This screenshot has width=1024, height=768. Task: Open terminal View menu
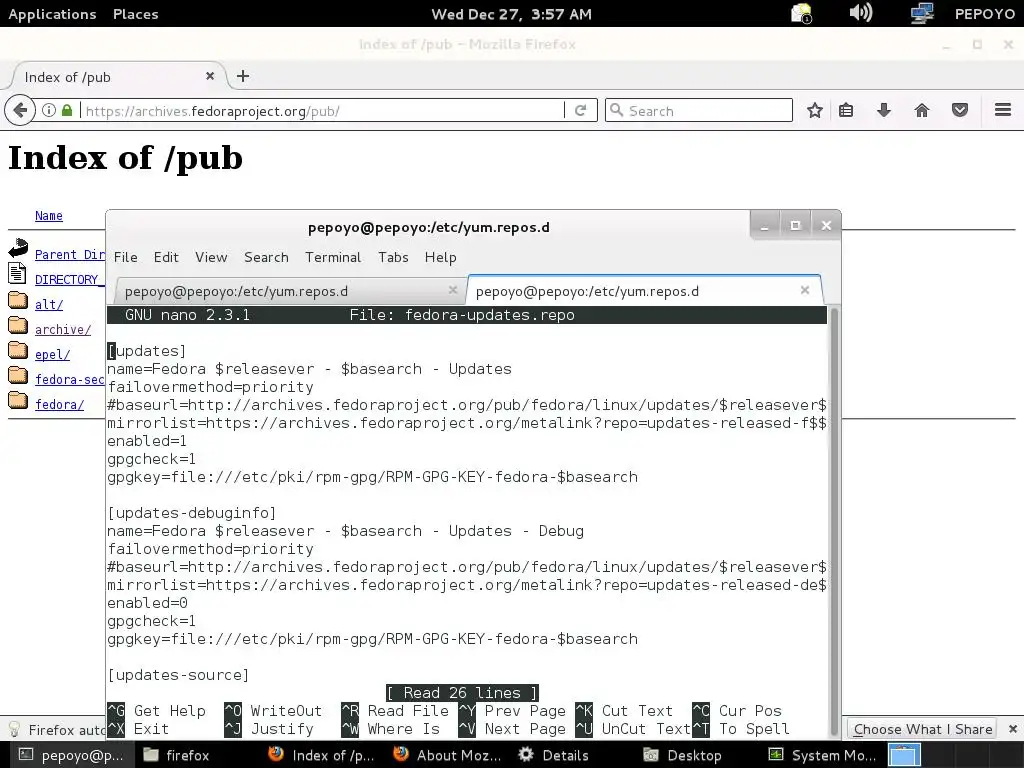211,257
